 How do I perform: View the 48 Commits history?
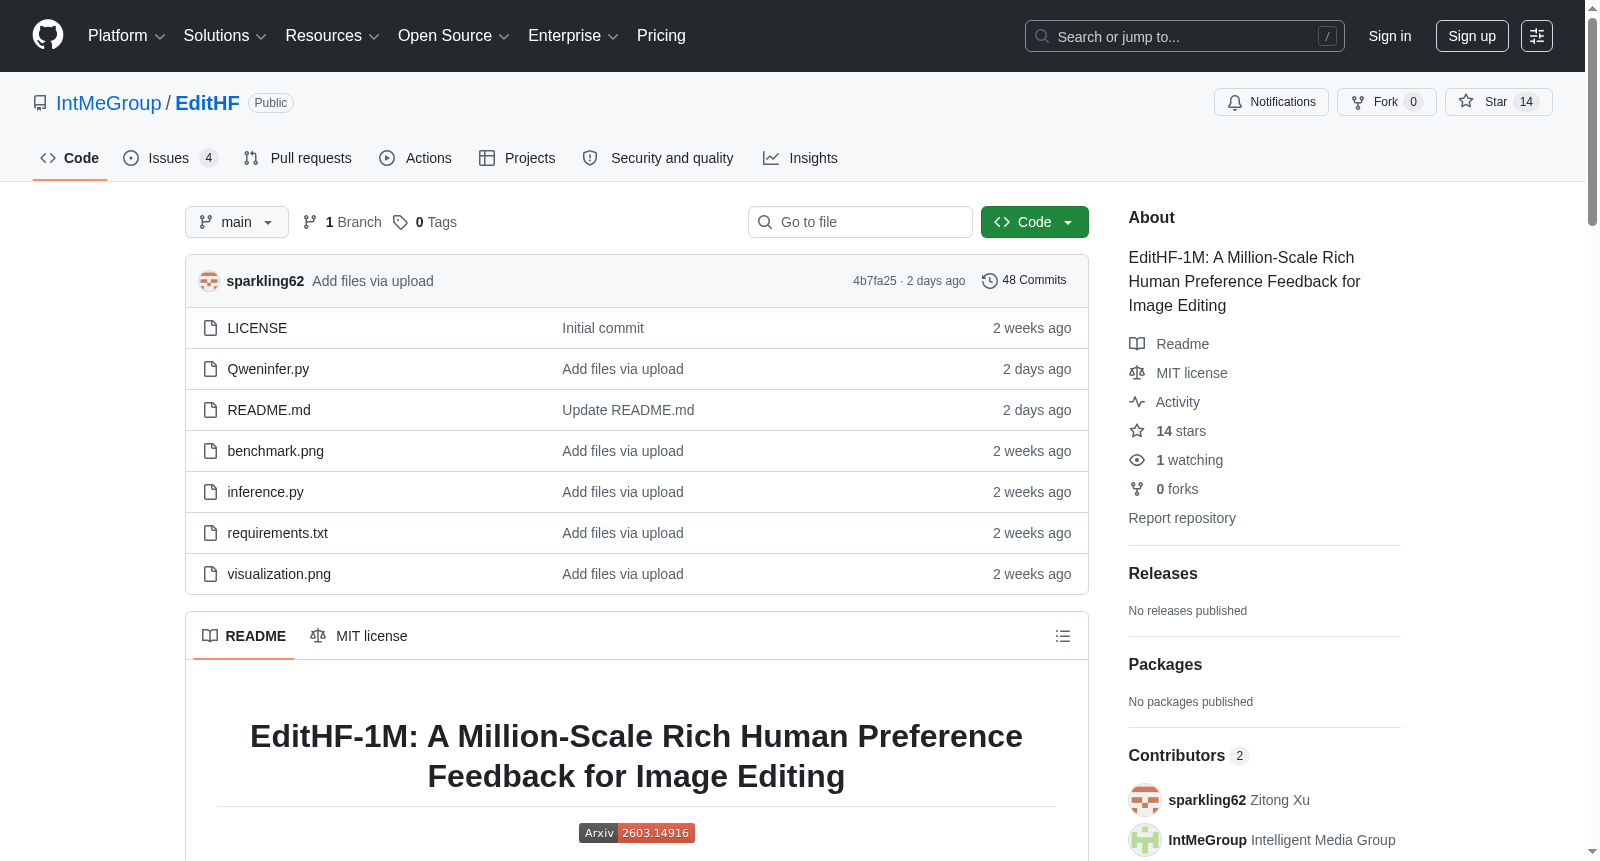1024,280
